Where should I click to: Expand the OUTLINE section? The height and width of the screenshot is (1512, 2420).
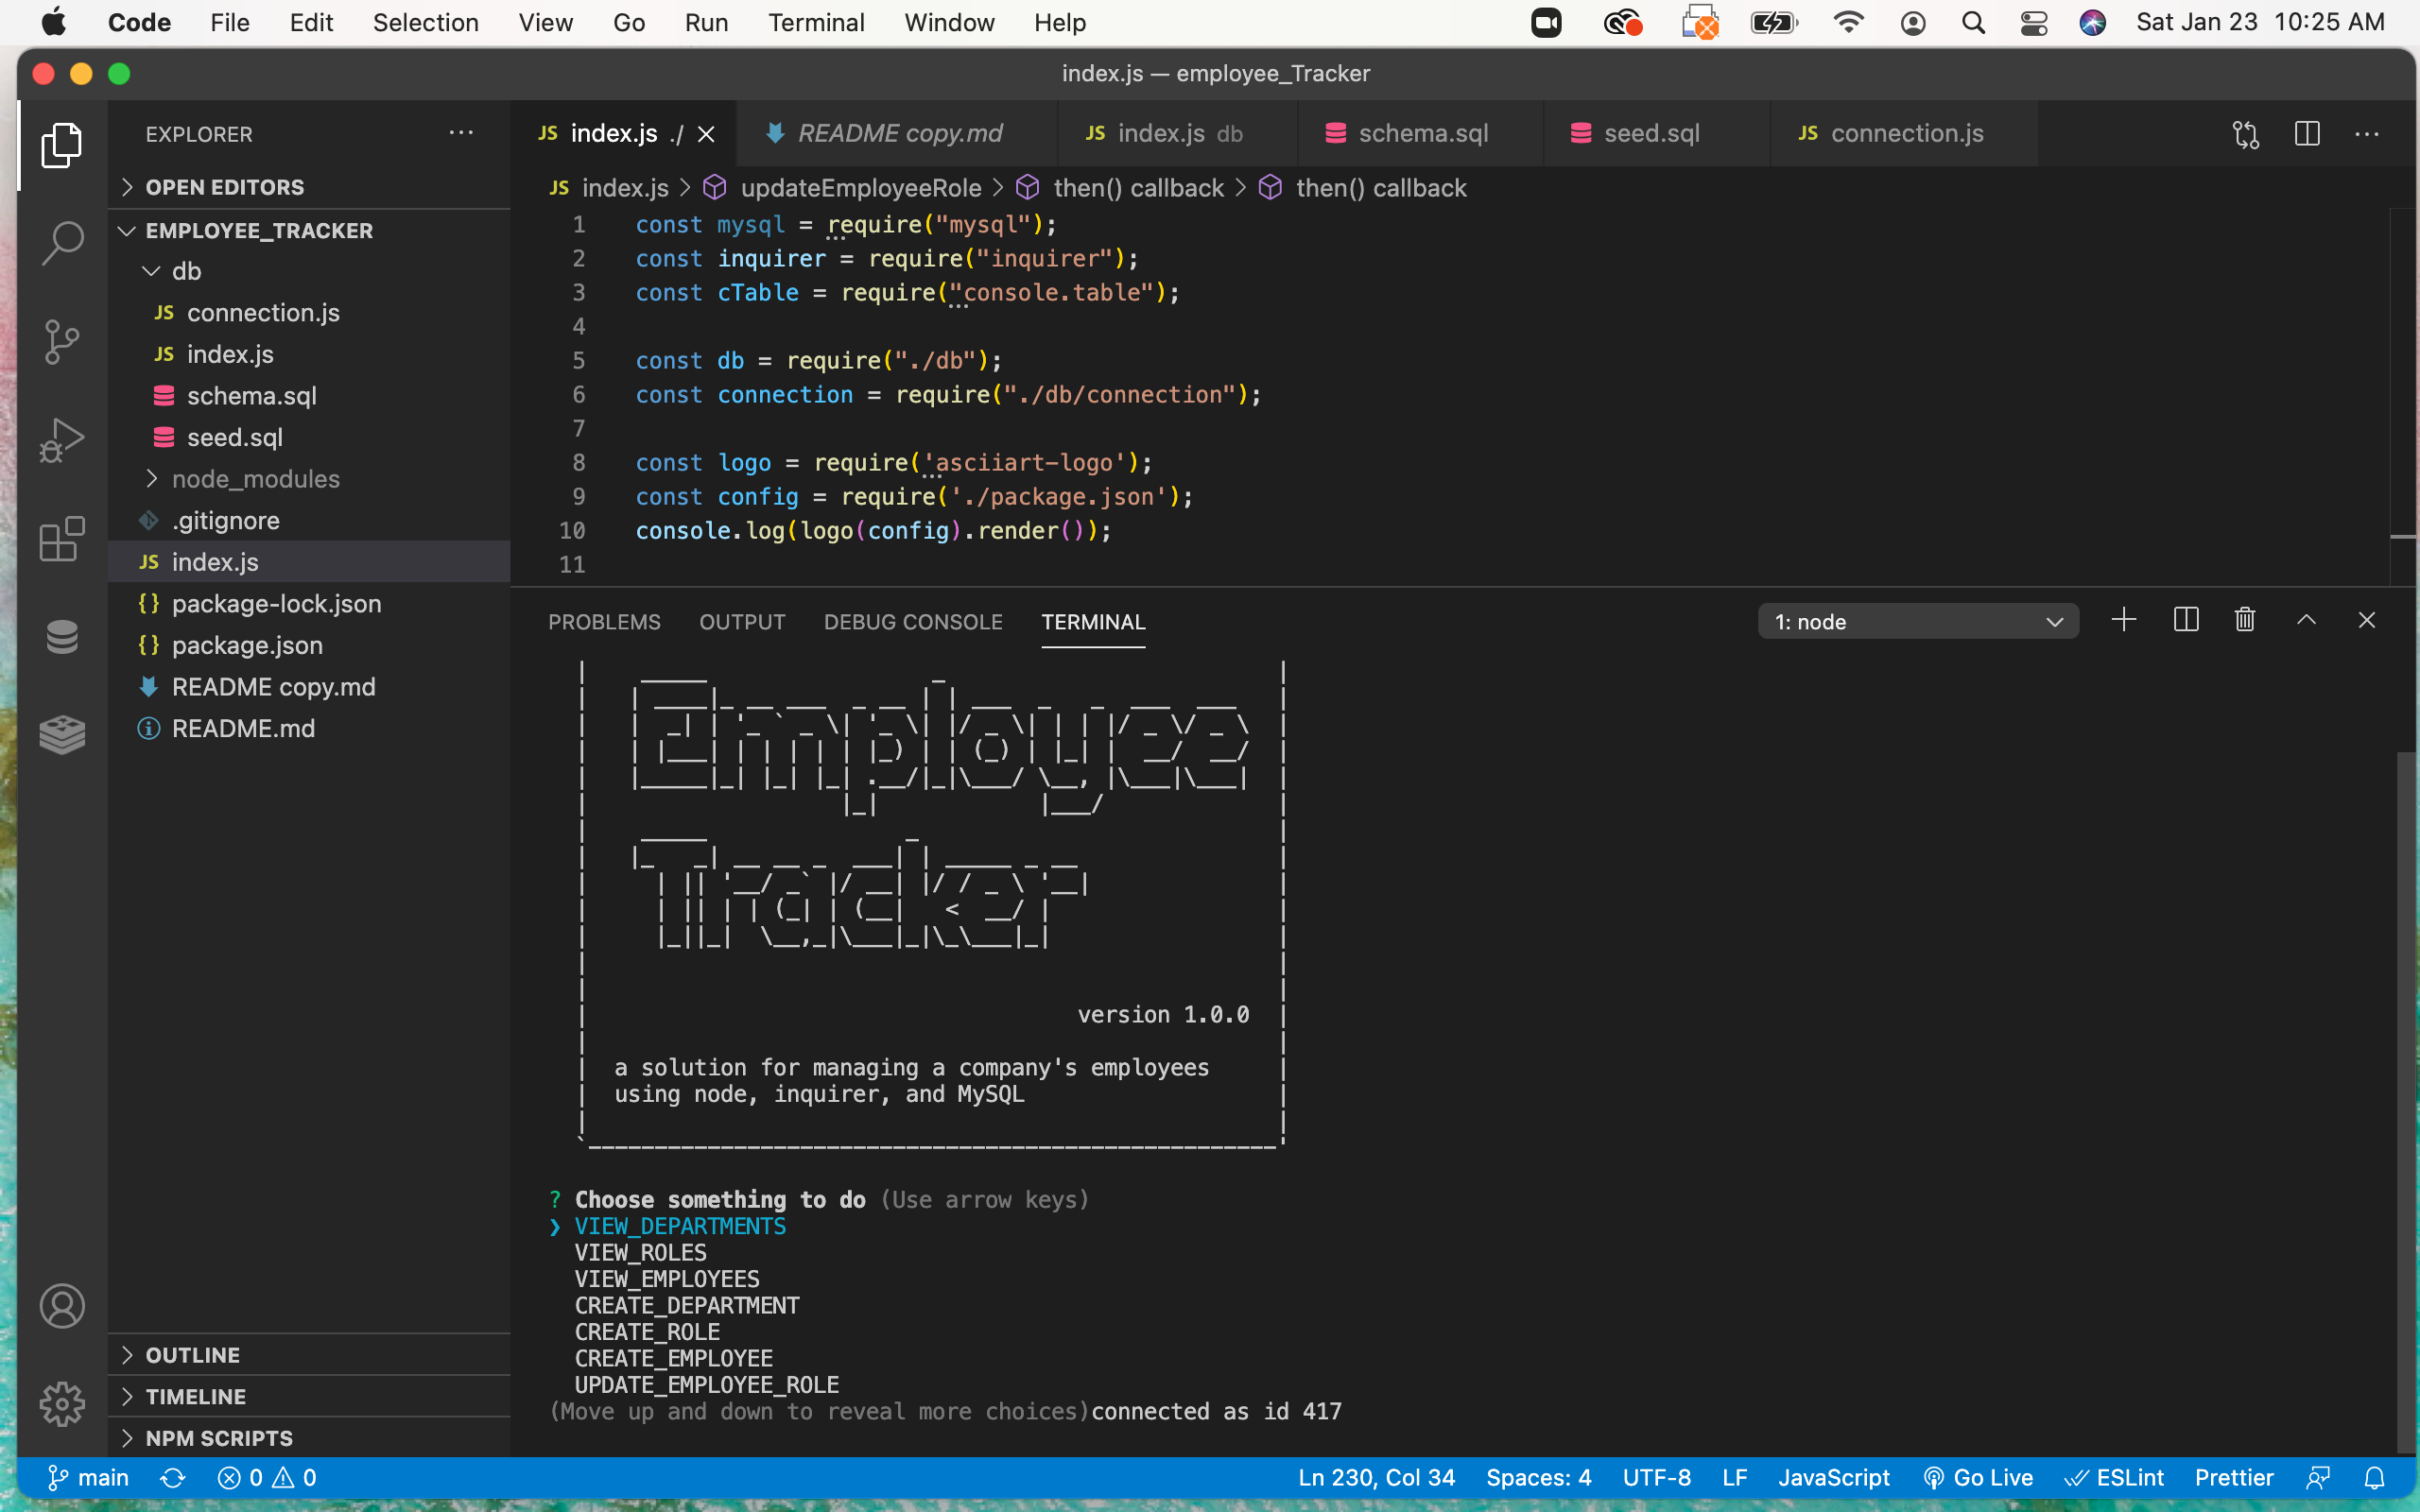193,1355
